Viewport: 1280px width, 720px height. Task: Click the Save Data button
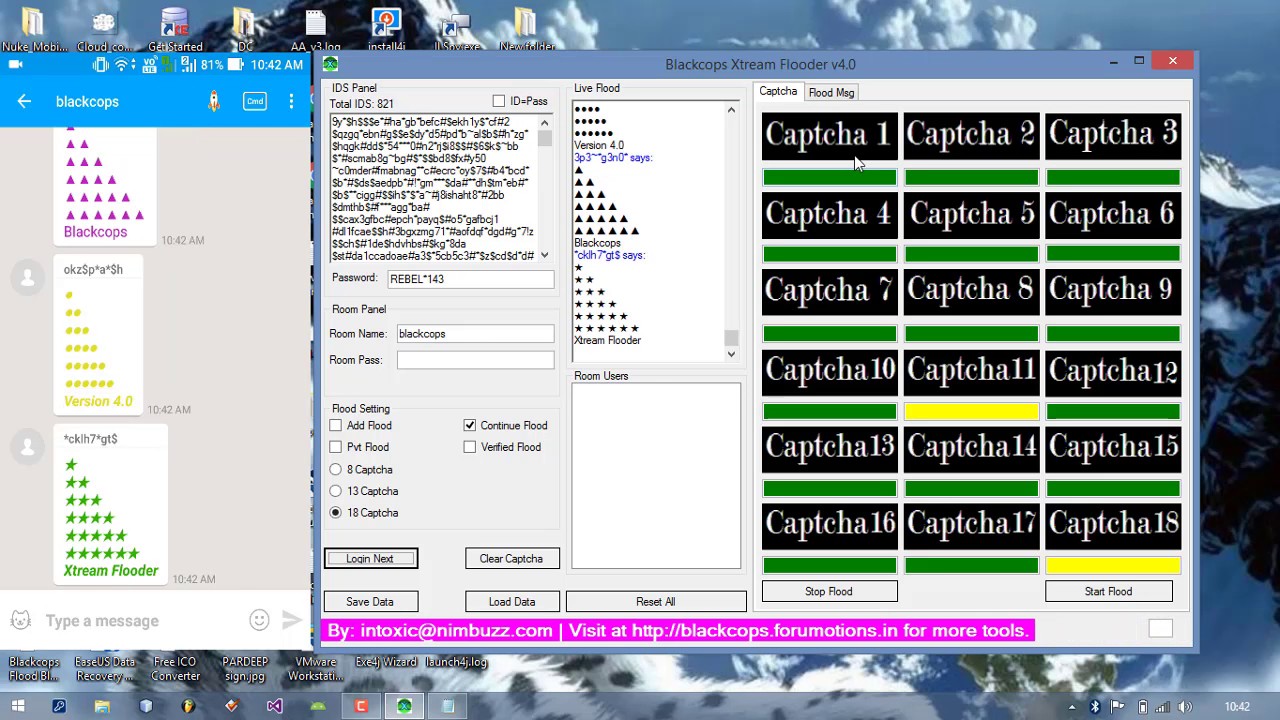point(370,601)
